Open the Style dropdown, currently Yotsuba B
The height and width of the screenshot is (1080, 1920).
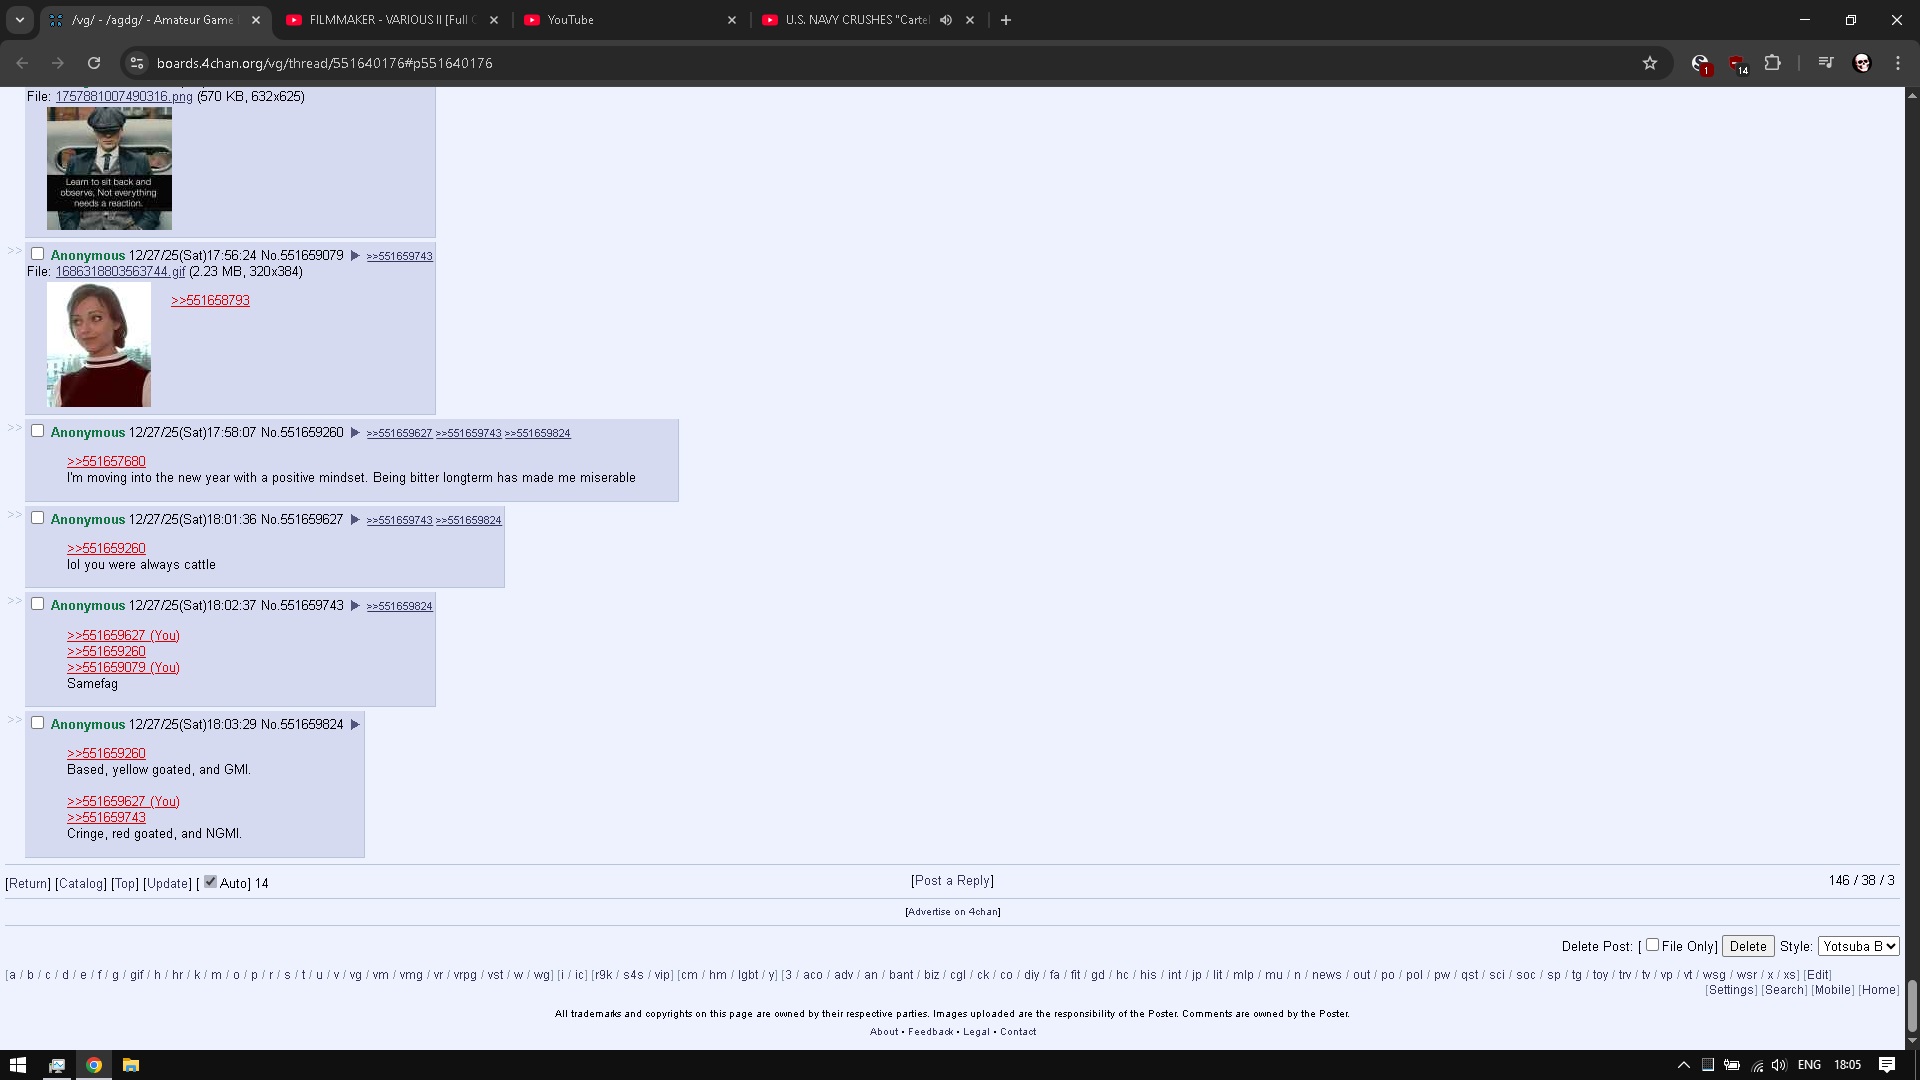tap(1858, 946)
